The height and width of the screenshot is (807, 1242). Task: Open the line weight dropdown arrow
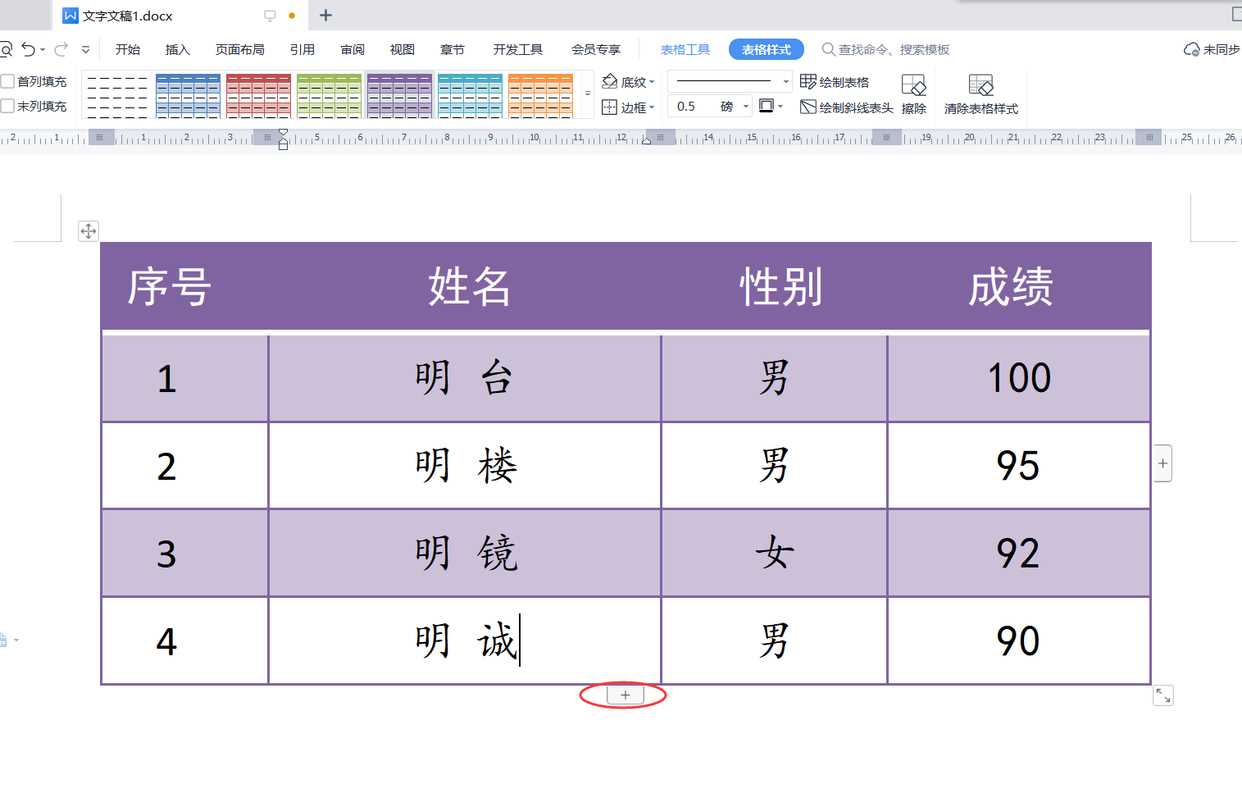point(746,107)
